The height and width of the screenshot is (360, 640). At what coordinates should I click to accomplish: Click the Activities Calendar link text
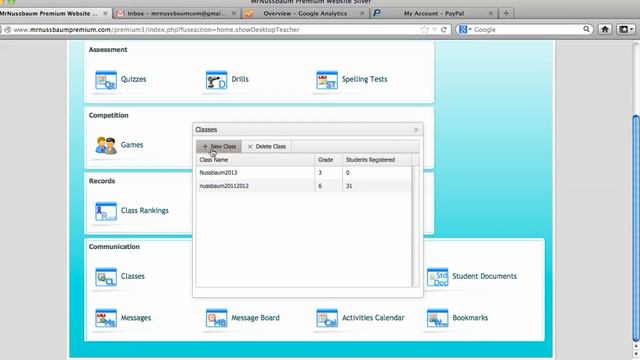coord(373,318)
